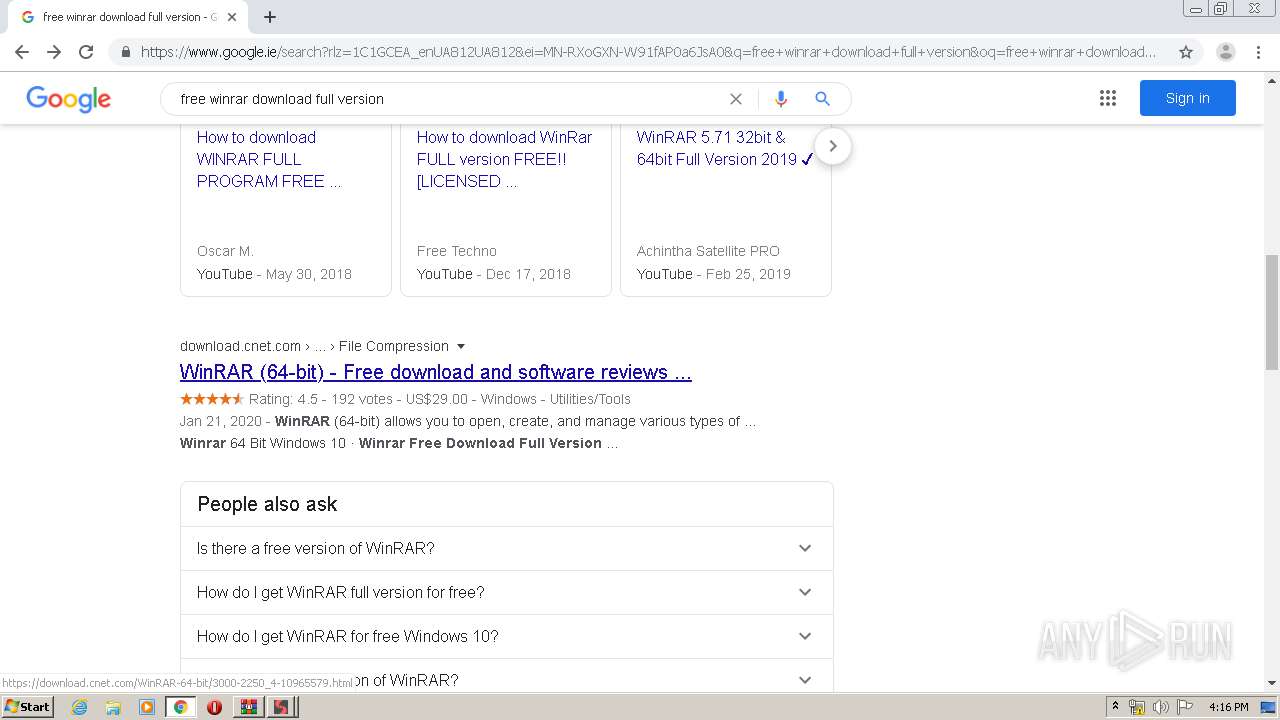Go back to previous page
This screenshot has width=1280, height=720.
point(22,52)
